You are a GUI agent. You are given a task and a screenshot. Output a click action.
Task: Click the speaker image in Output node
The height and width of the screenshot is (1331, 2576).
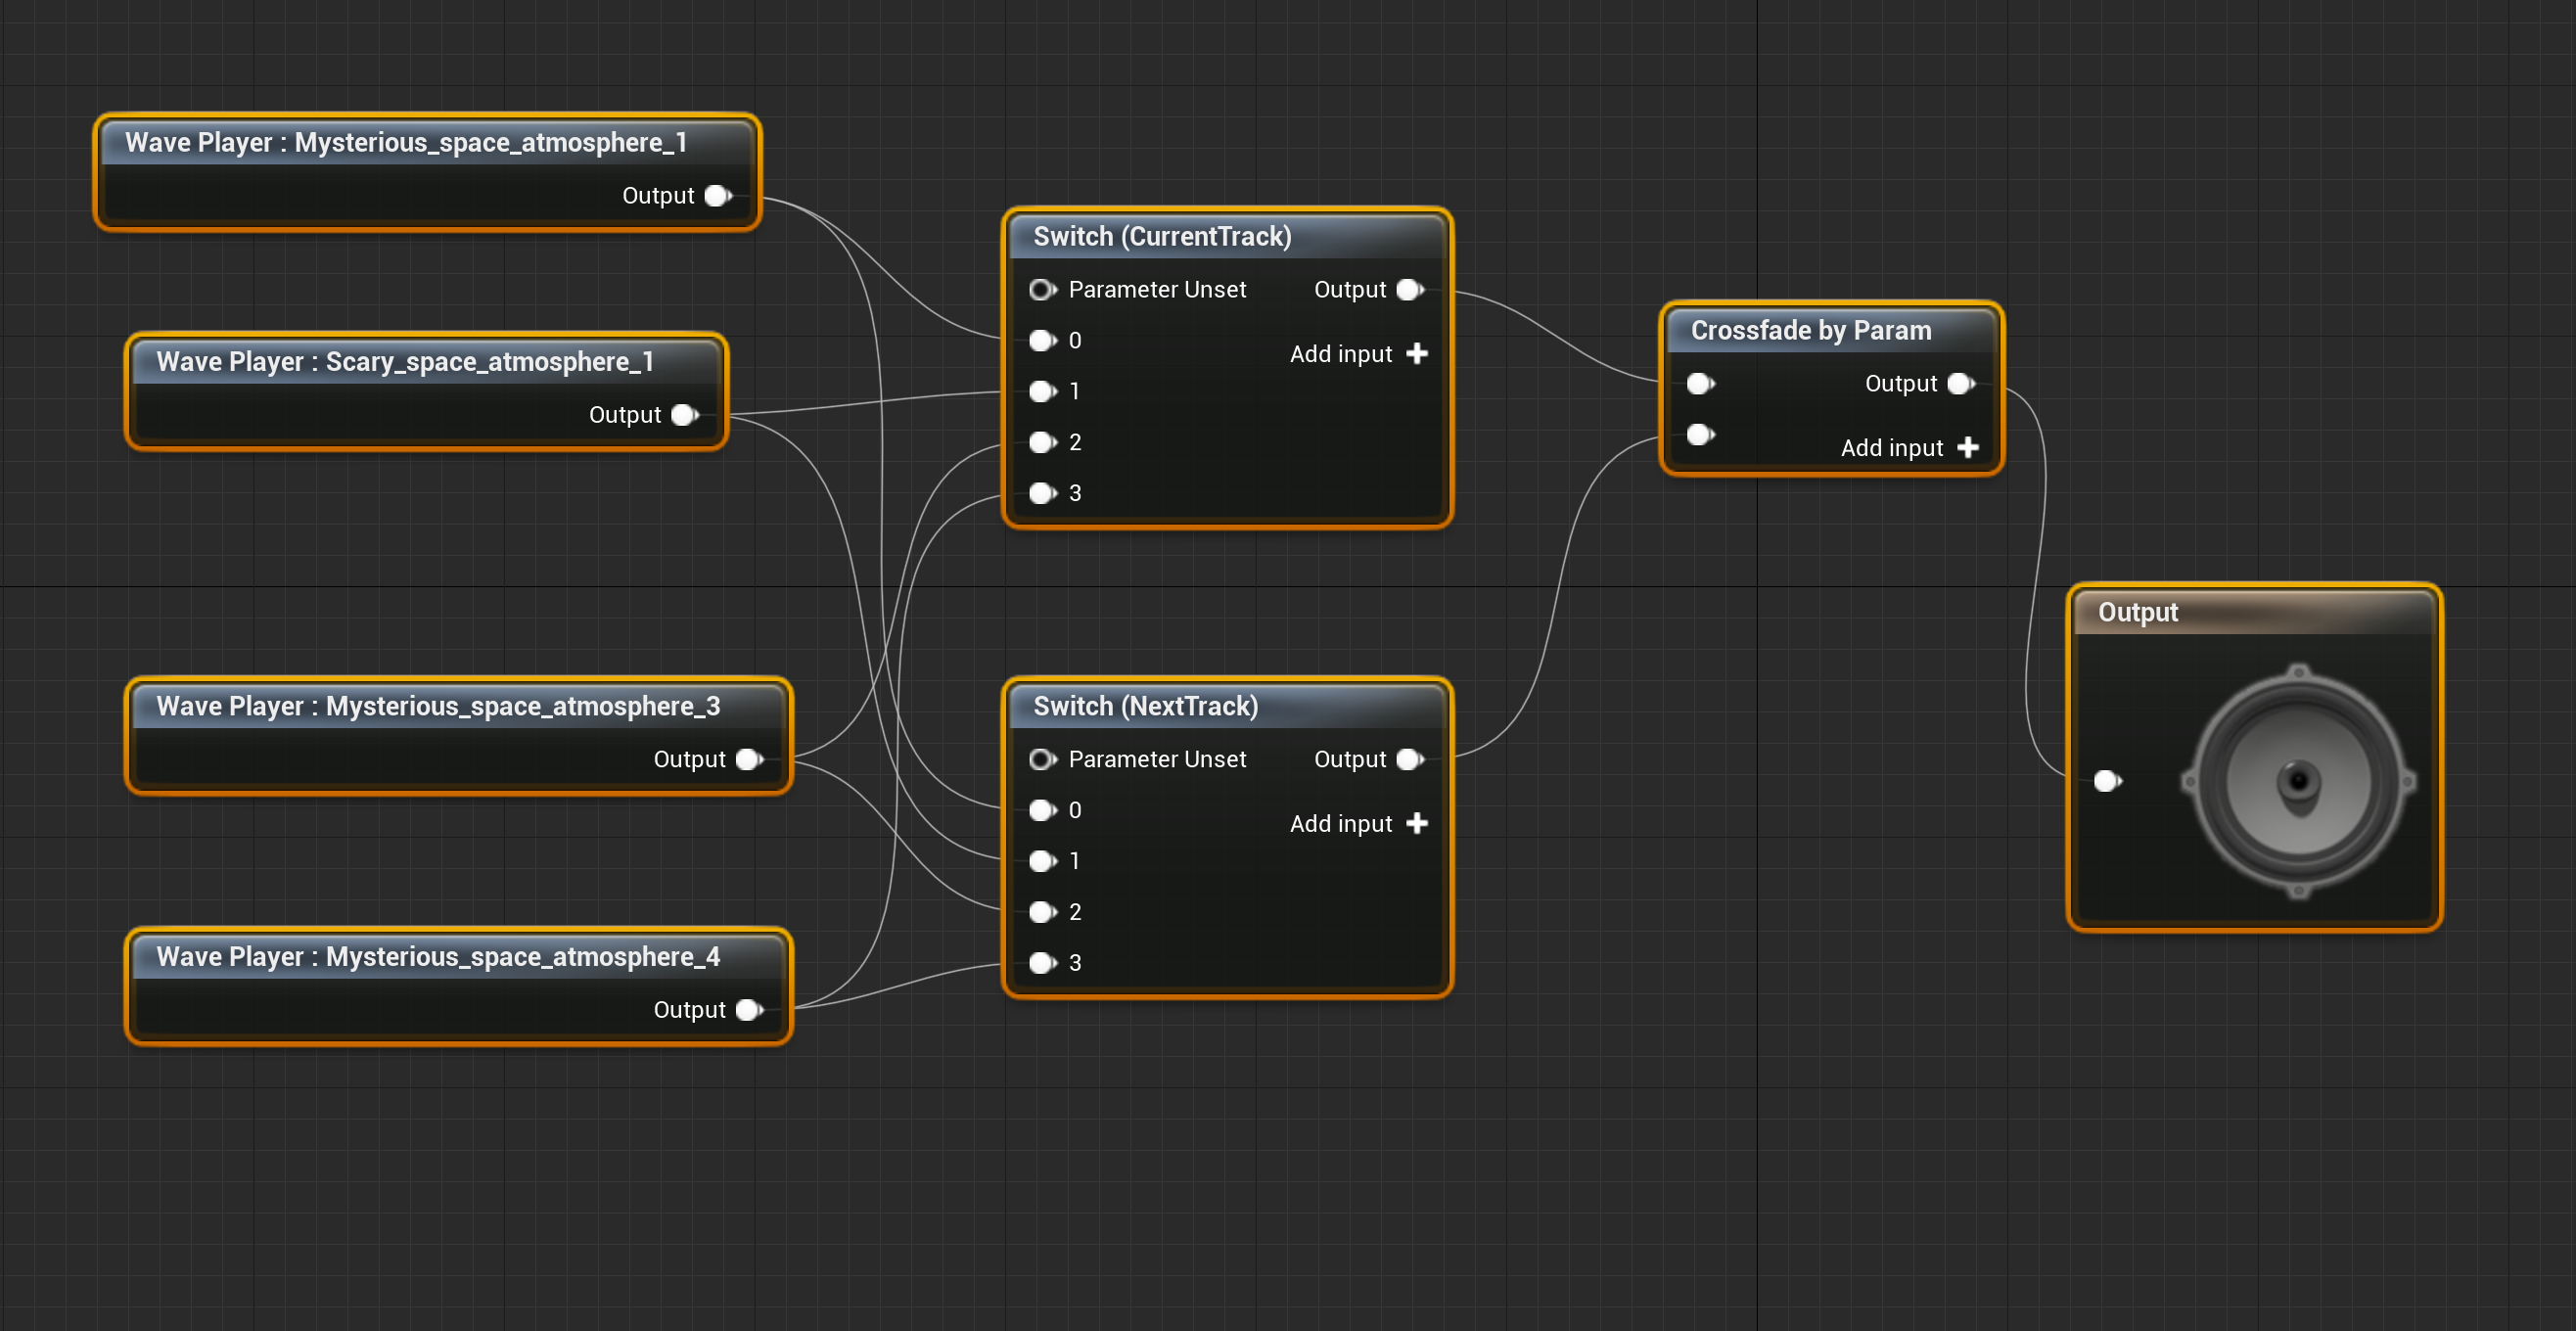click(x=2298, y=780)
